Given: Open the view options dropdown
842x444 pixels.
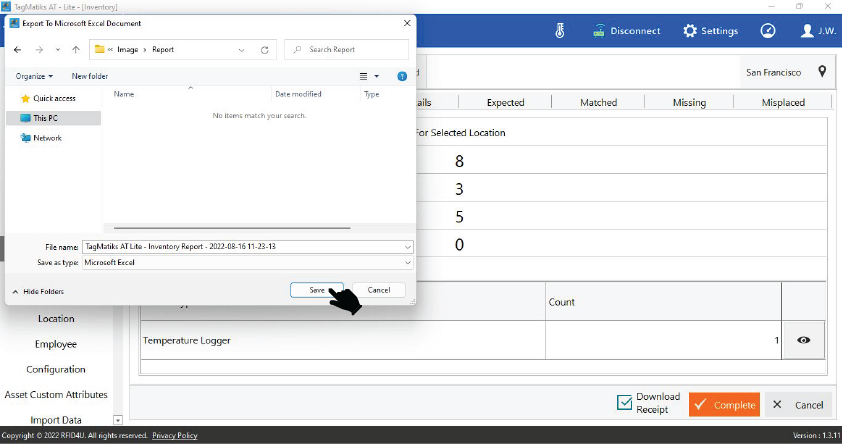Looking at the screenshot, I should (x=377, y=76).
